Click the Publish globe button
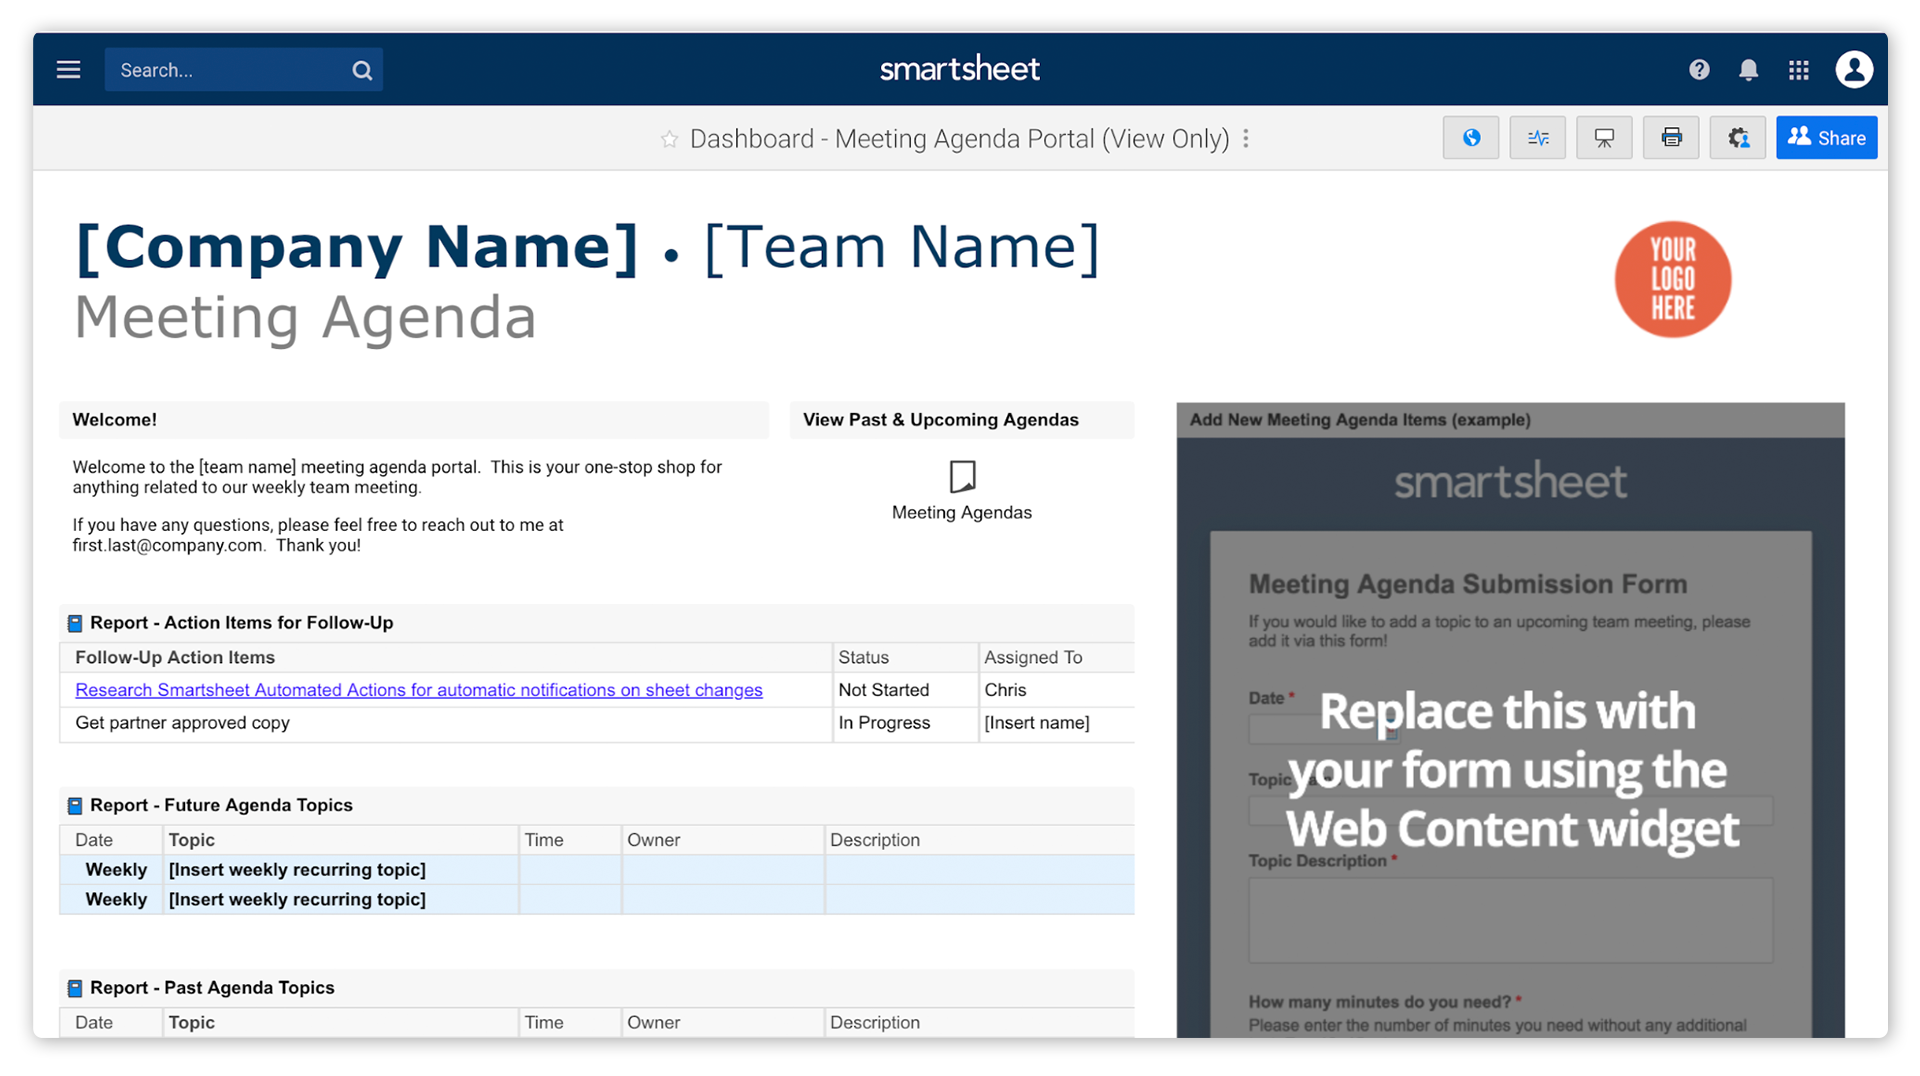 coord(1470,138)
